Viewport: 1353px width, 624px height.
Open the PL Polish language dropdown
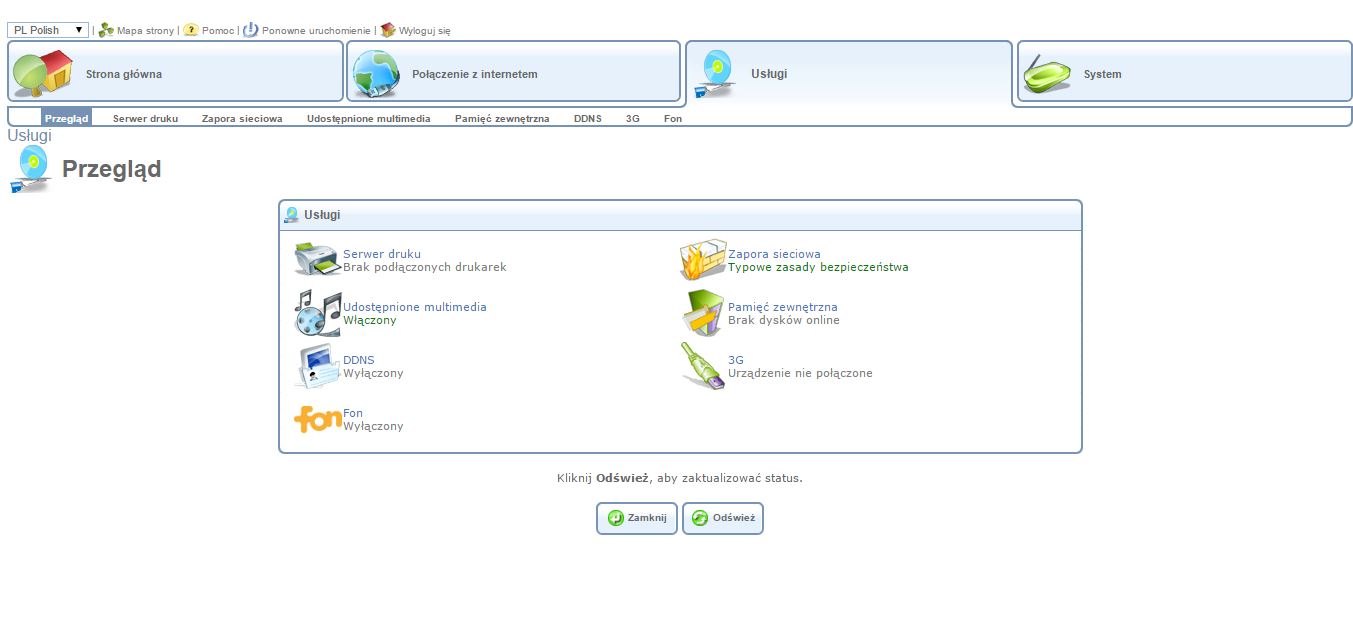tap(48, 30)
